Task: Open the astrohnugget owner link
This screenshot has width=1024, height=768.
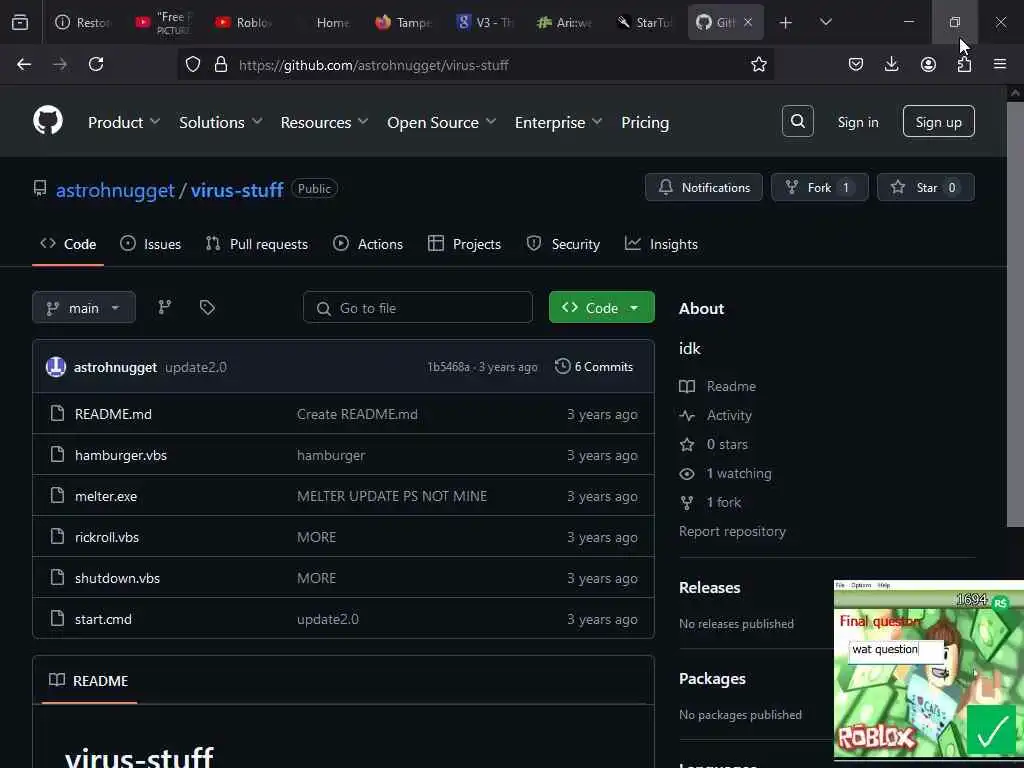Action: pos(115,190)
